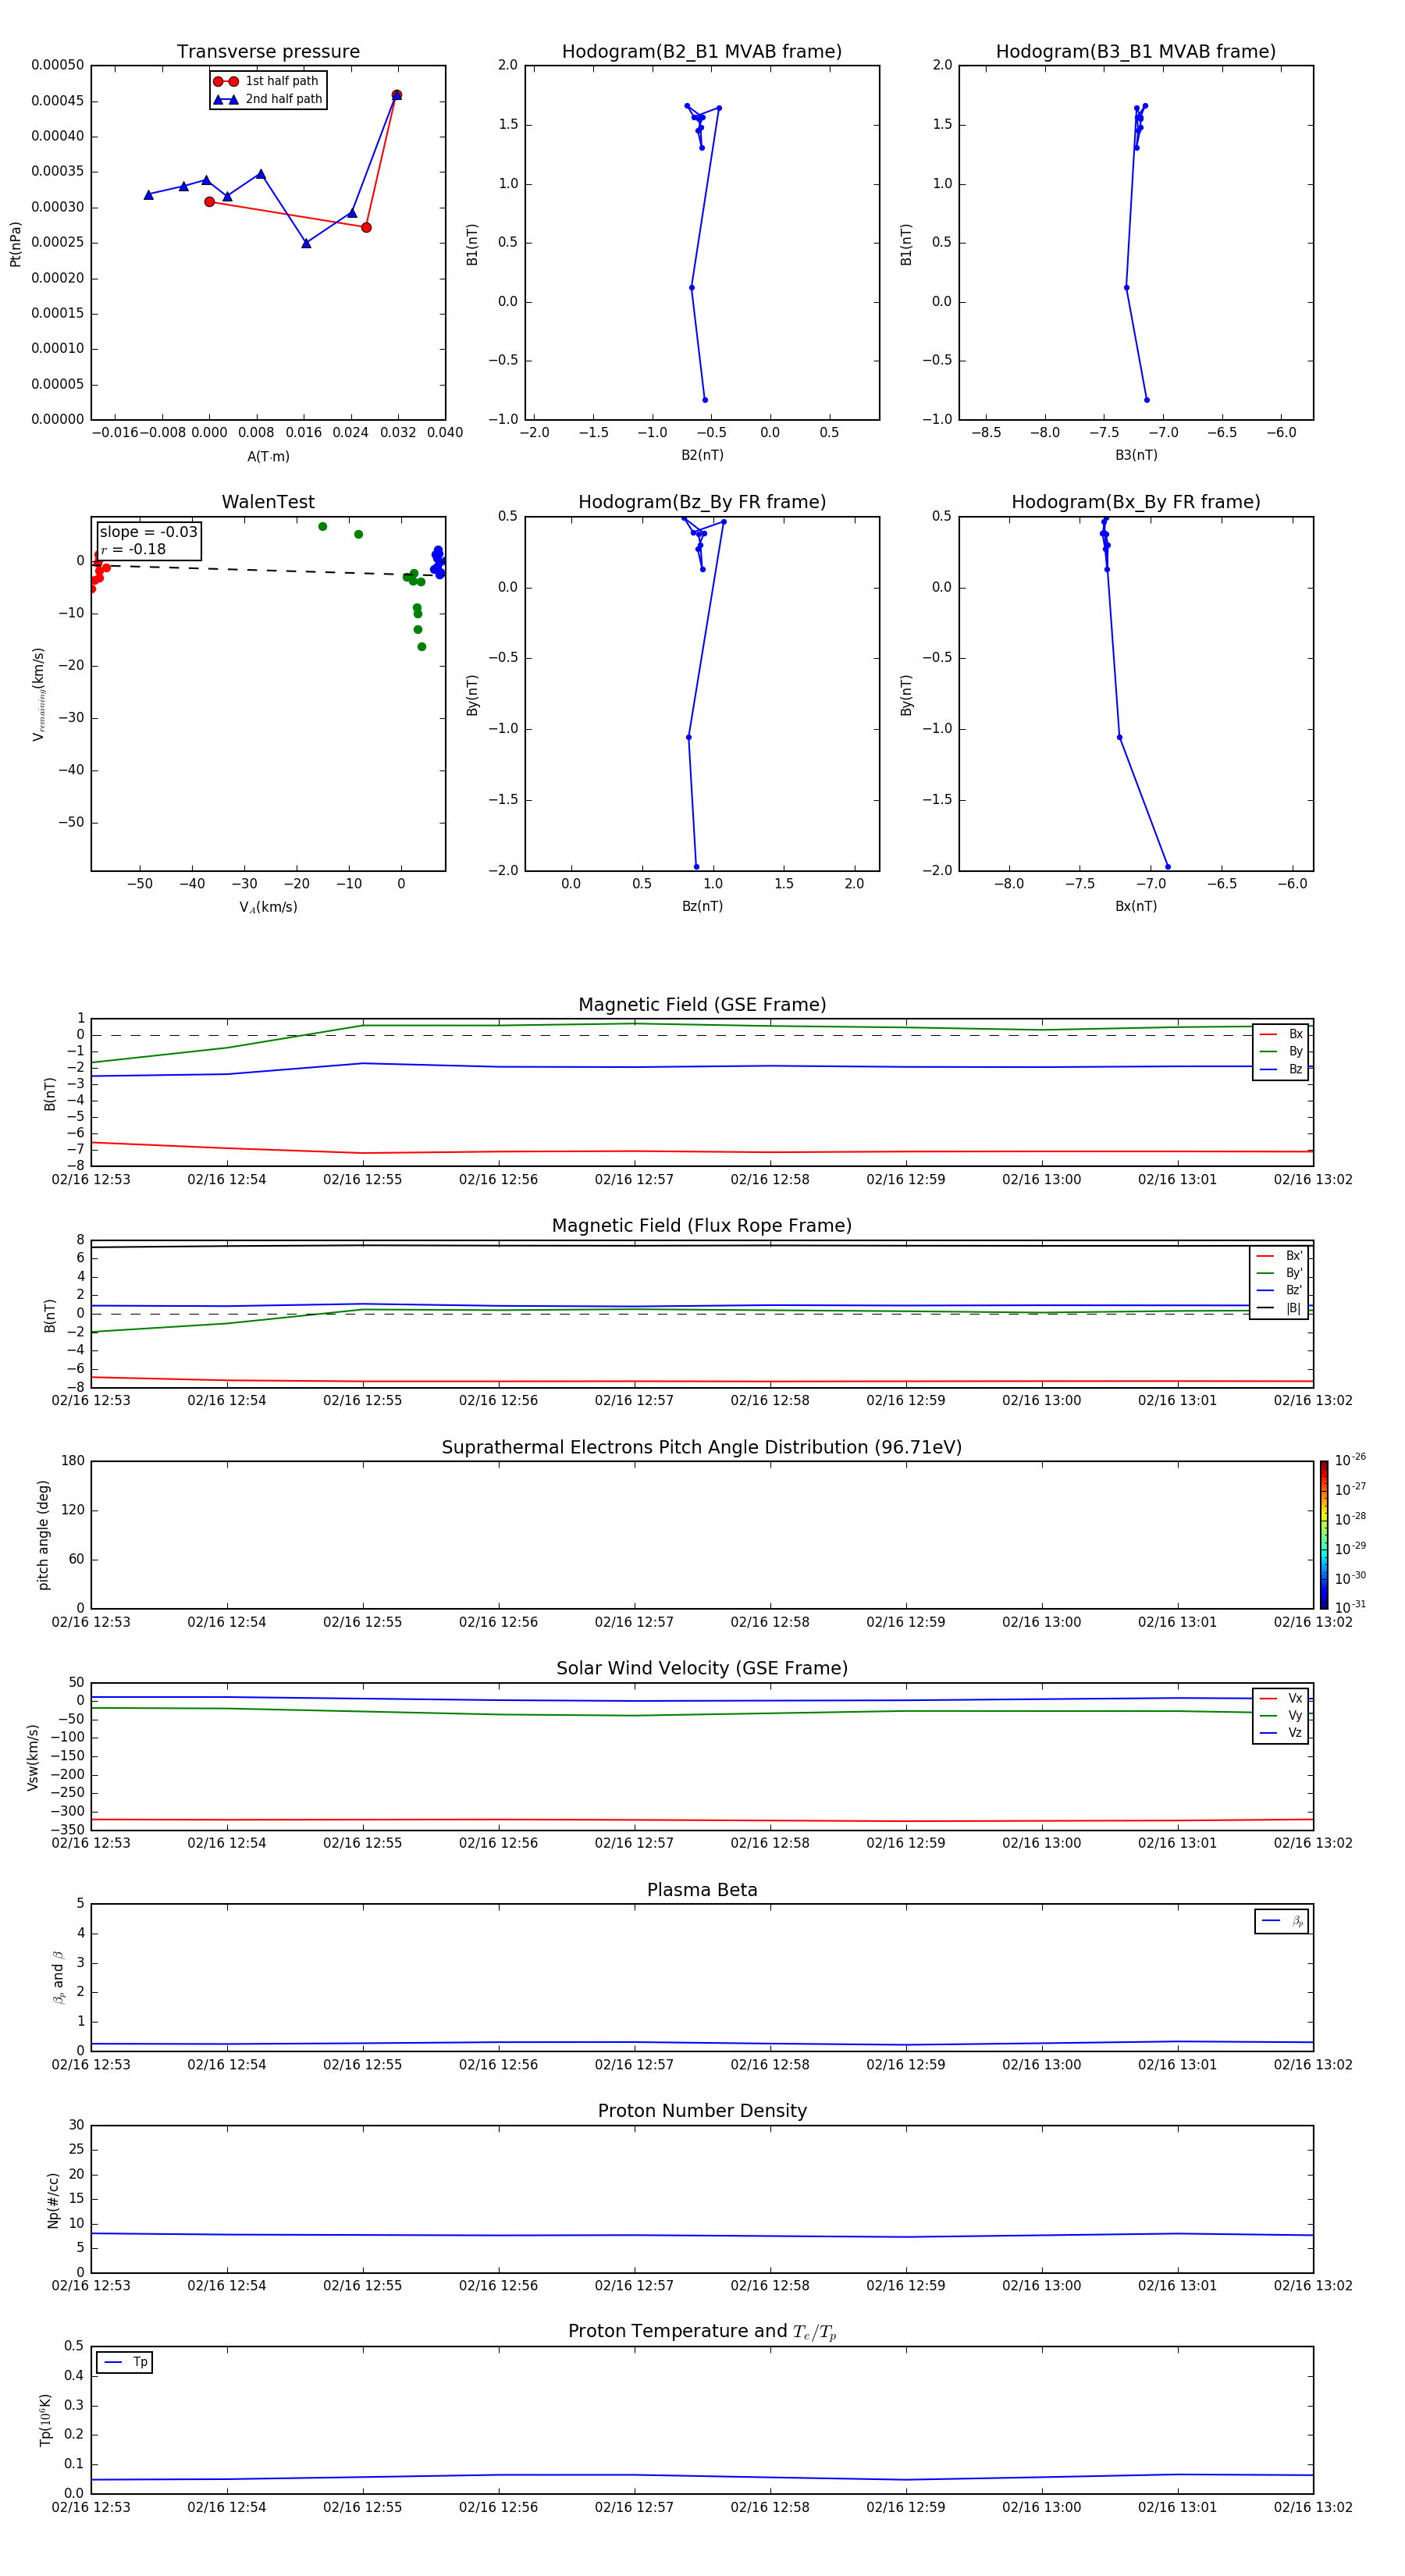
Task: Click the 'Plasma Beta' panel title
Action: 702,1890
